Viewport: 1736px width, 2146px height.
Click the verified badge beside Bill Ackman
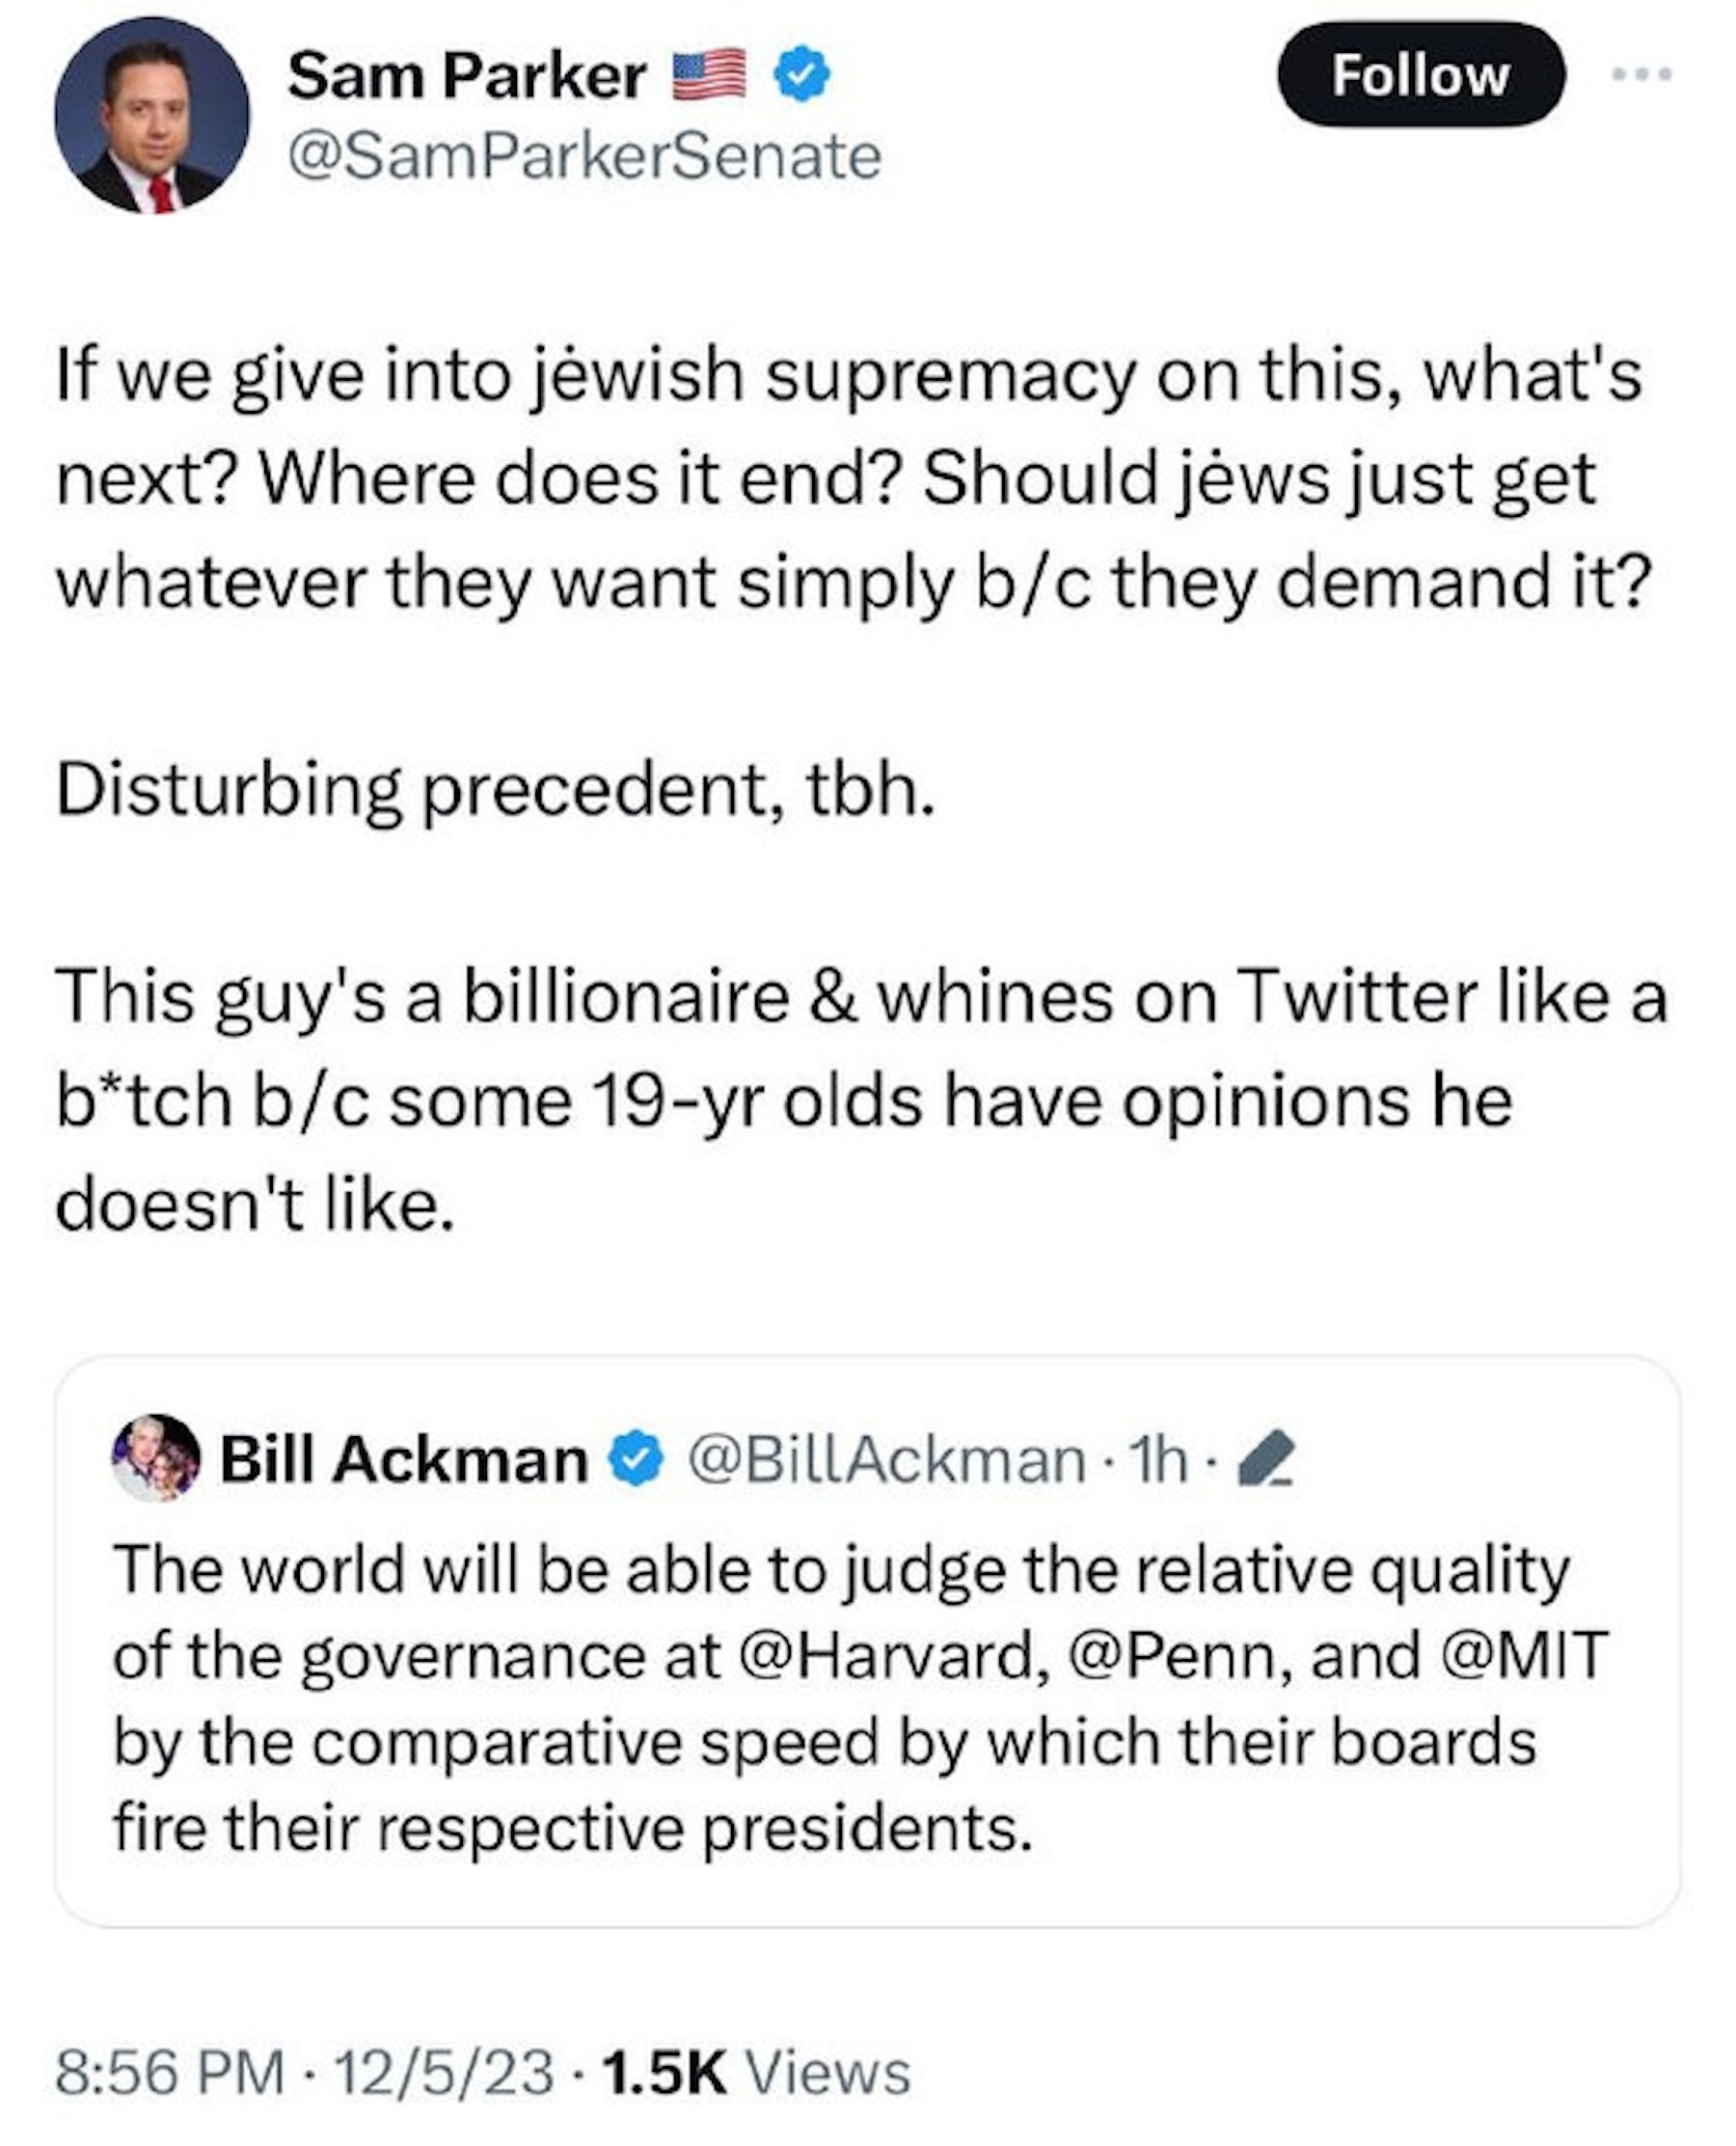click(x=637, y=1460)
